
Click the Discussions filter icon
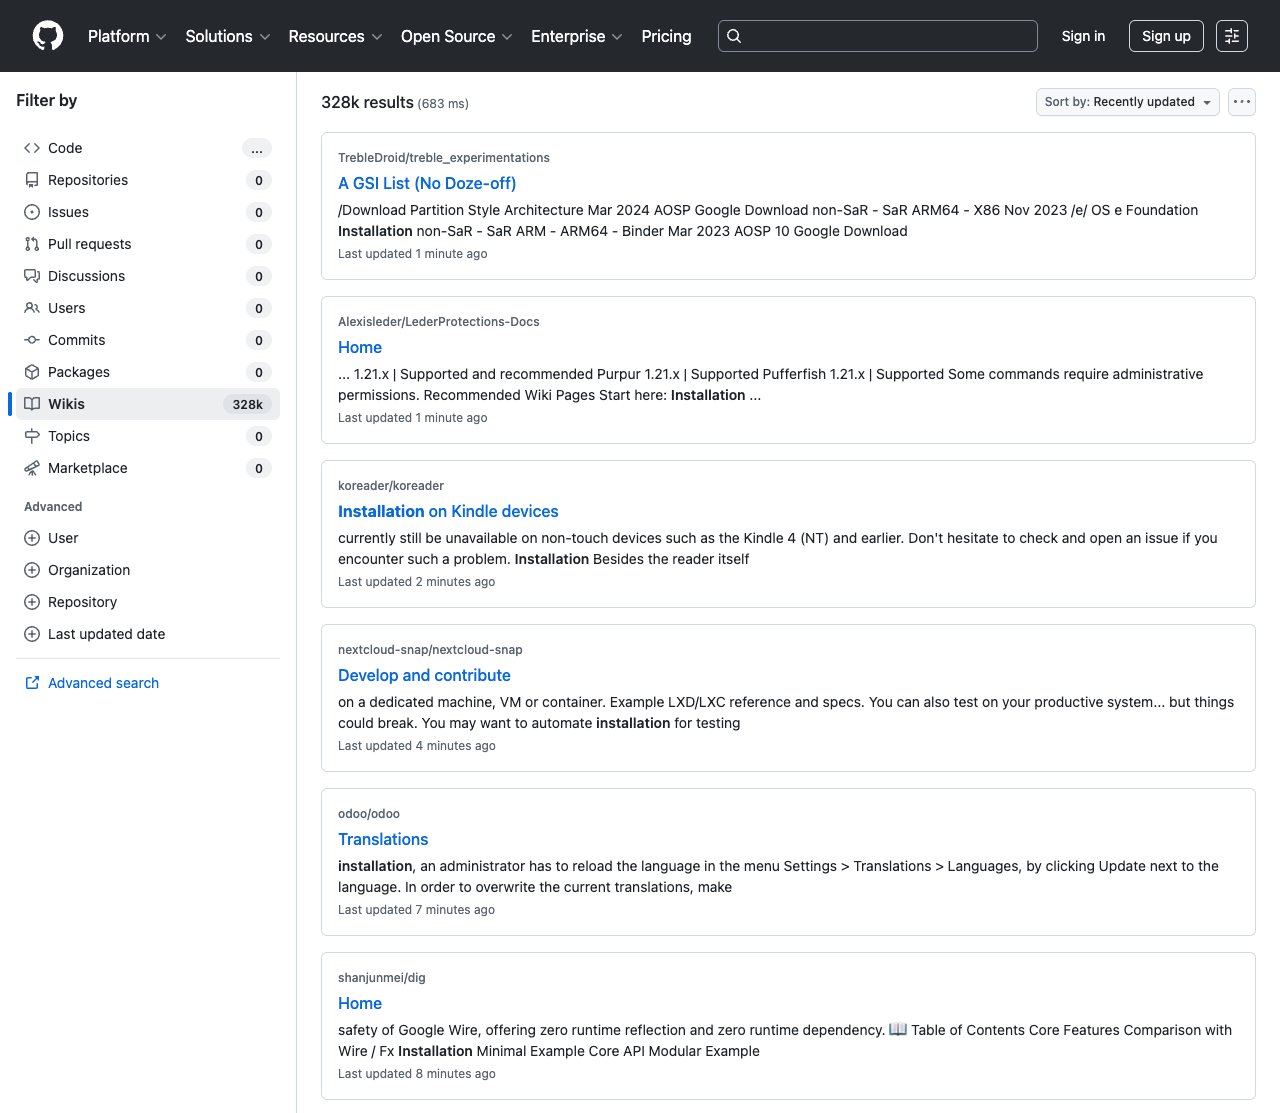[x=32, y=276]
